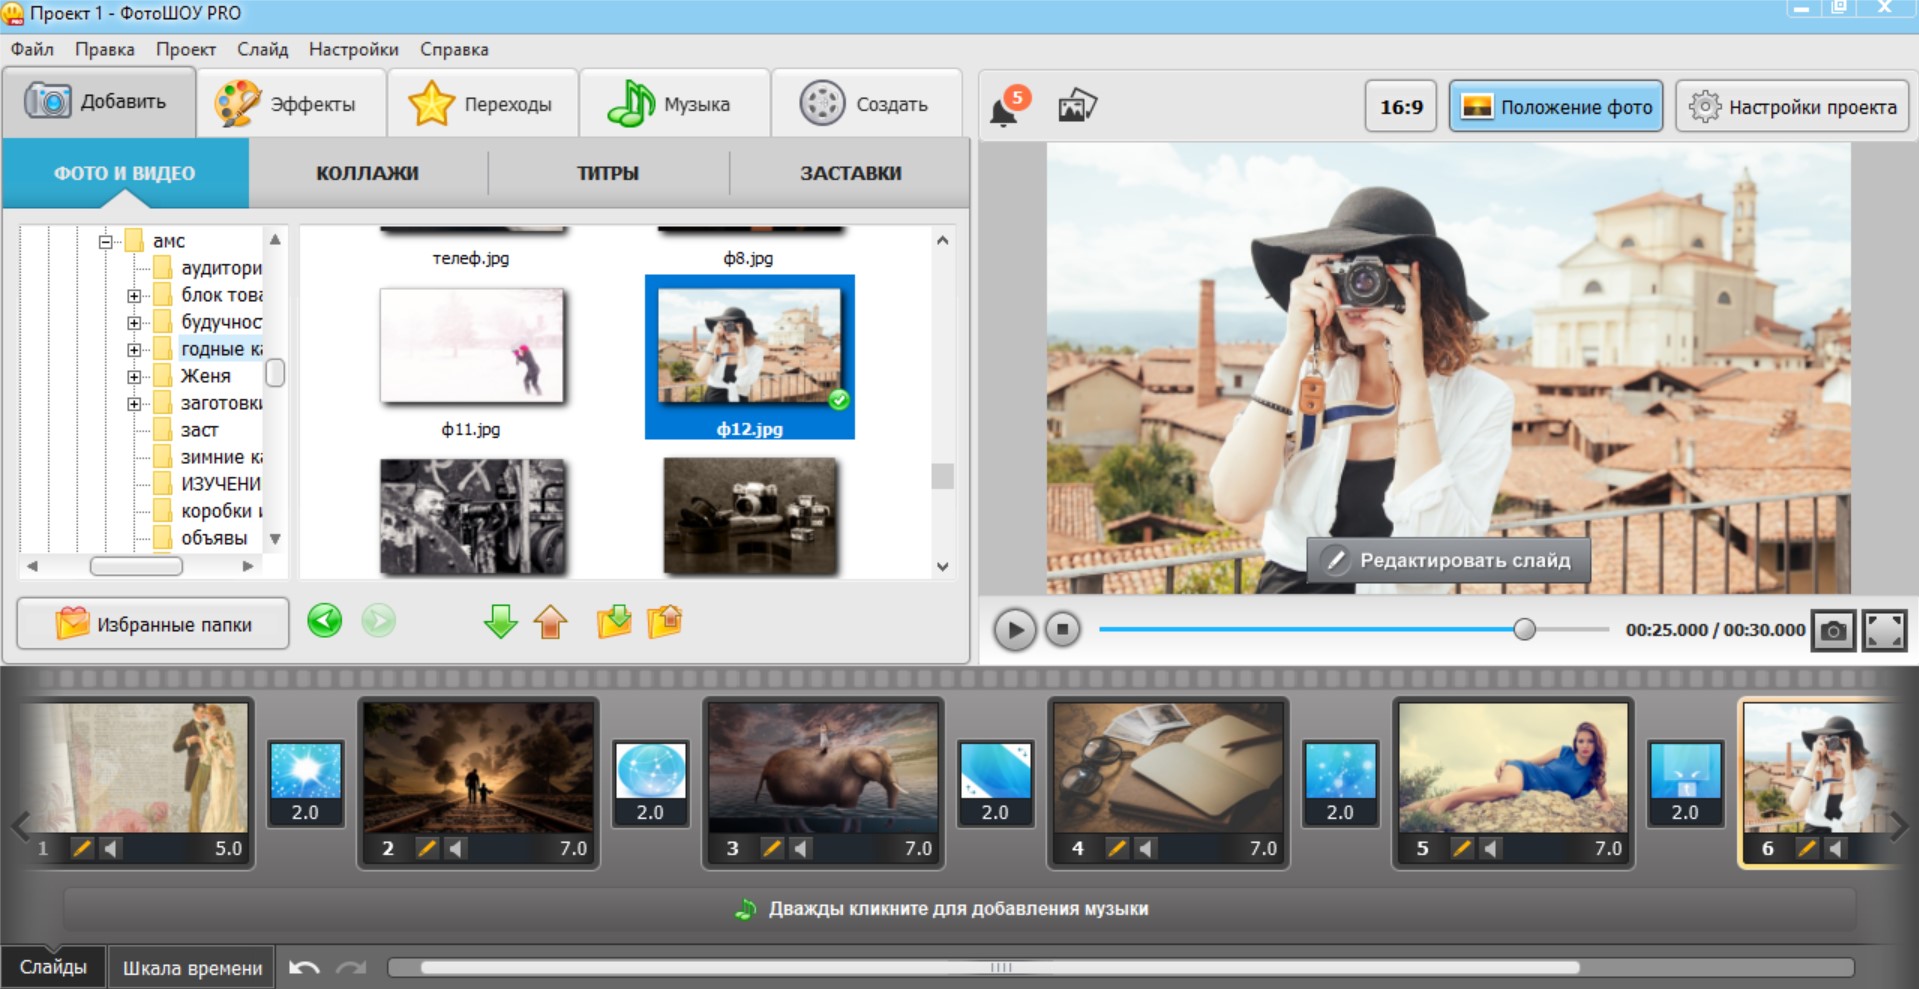Remove all photos folder-up arrow icon

pyautogui.click(x=665, y=621)
